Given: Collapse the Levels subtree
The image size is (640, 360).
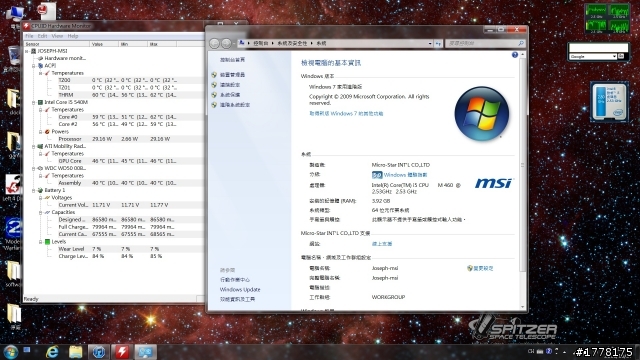Looking at the screenshot, I should [40, 242].
